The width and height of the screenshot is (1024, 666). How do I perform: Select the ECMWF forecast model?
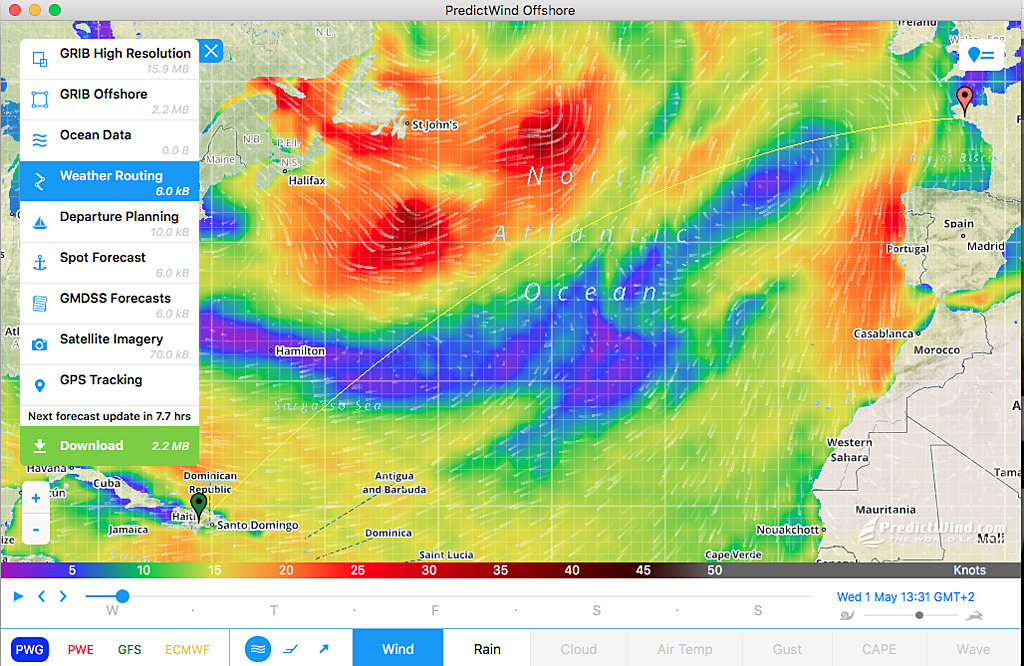(187, 650)
